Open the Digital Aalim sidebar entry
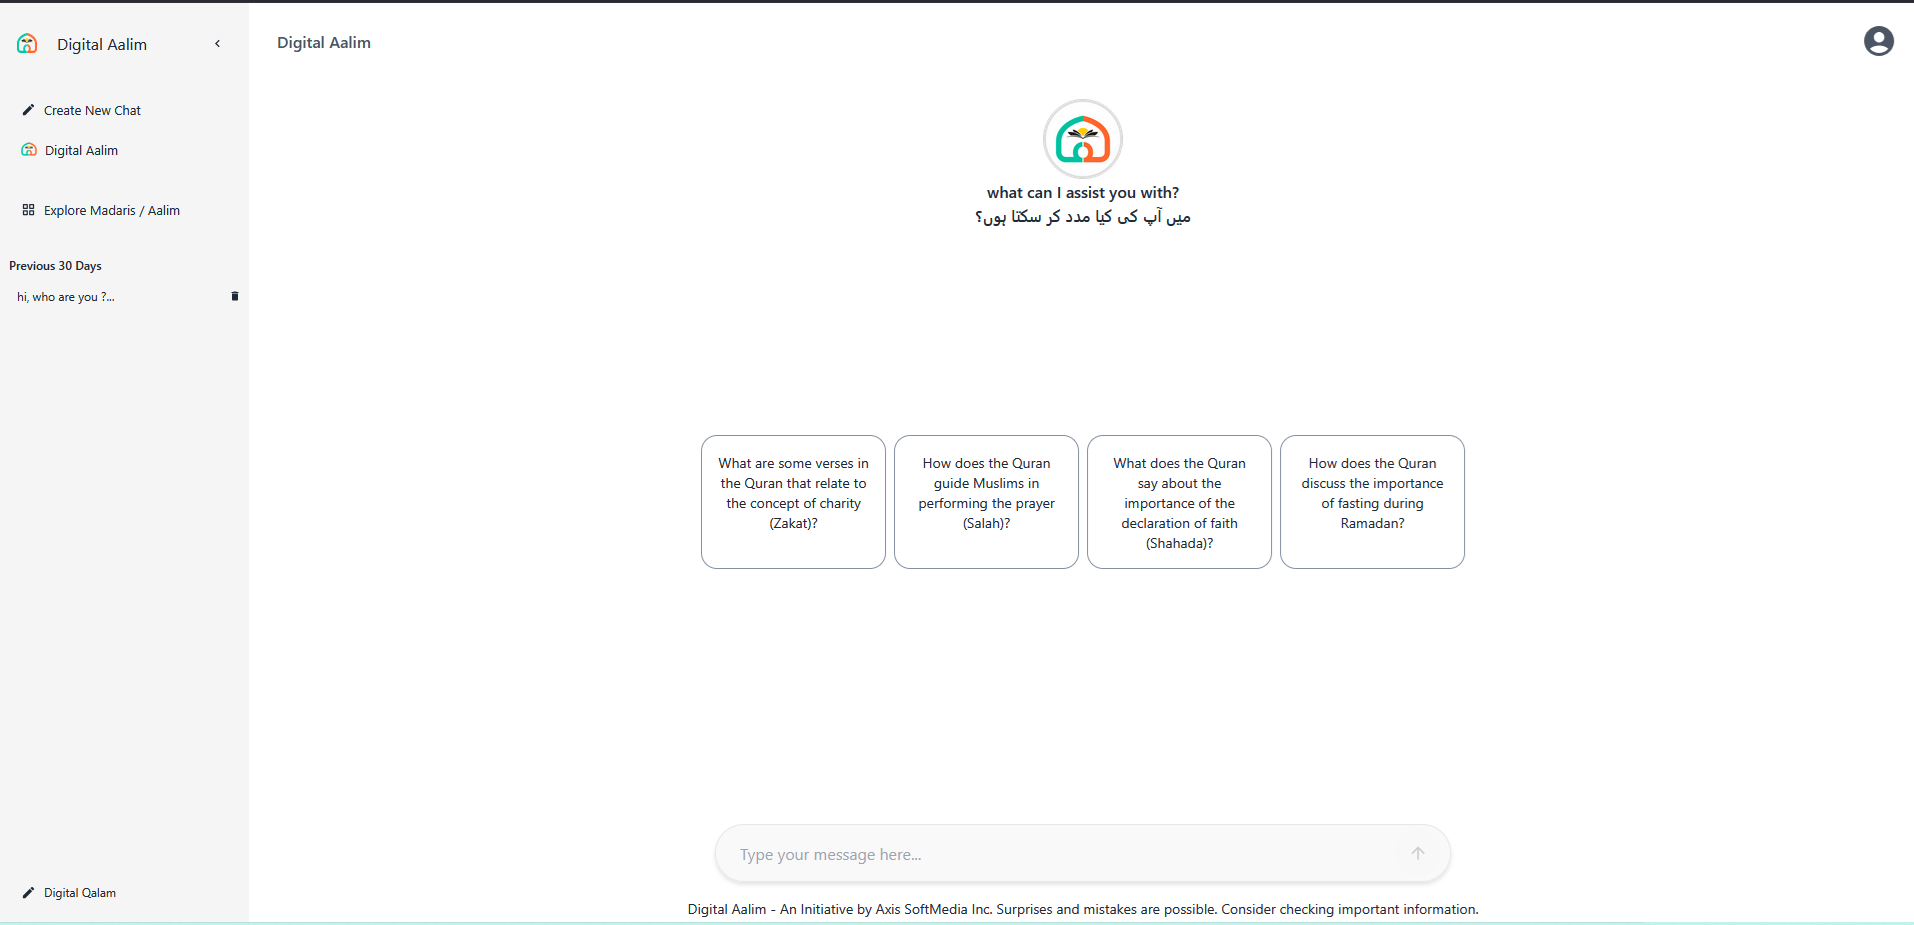Viewport: 1914px width, 925px height. tap(81, 150)
